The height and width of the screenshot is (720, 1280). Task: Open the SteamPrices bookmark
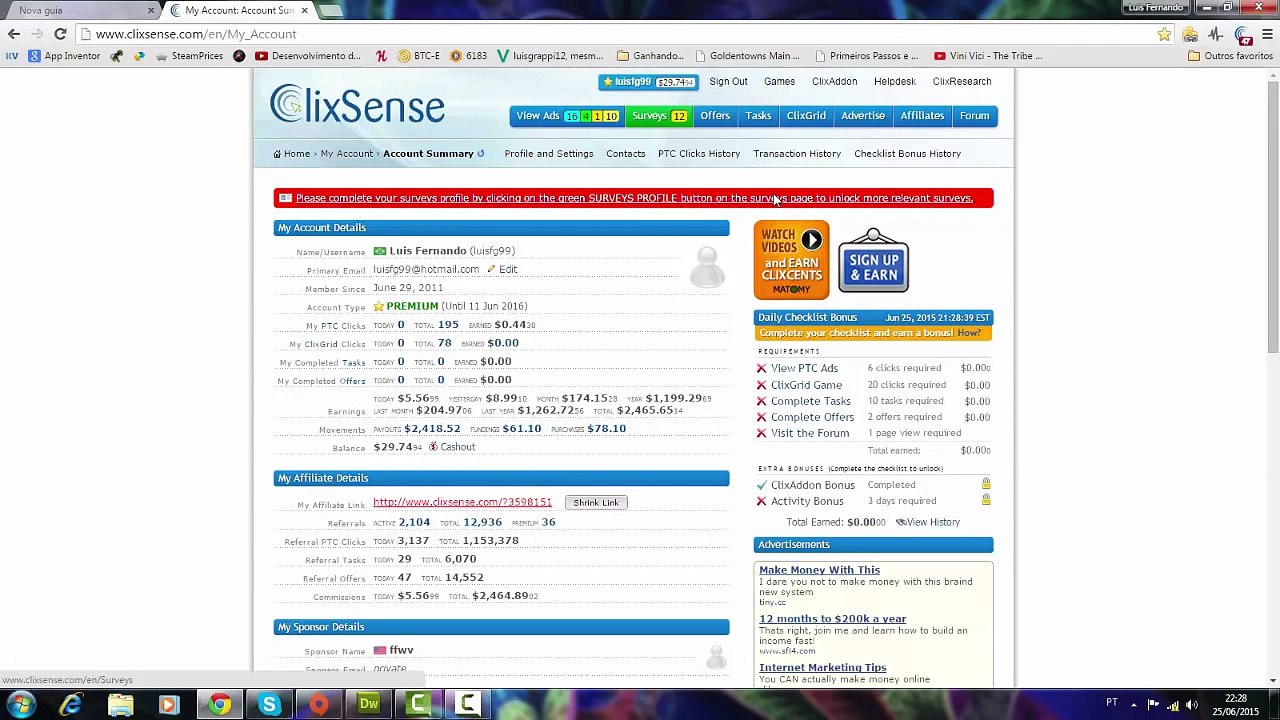189,56
